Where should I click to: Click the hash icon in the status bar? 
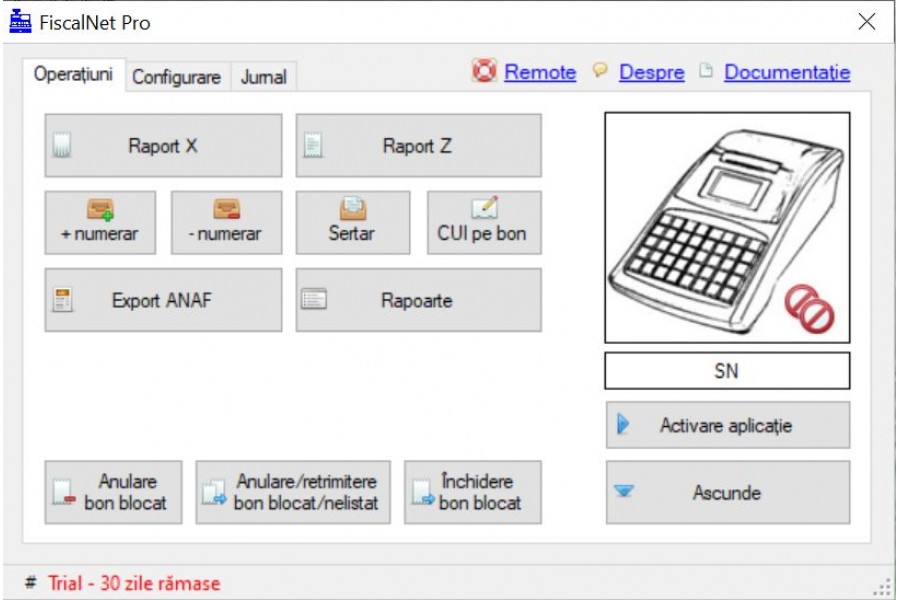(30, 583)
